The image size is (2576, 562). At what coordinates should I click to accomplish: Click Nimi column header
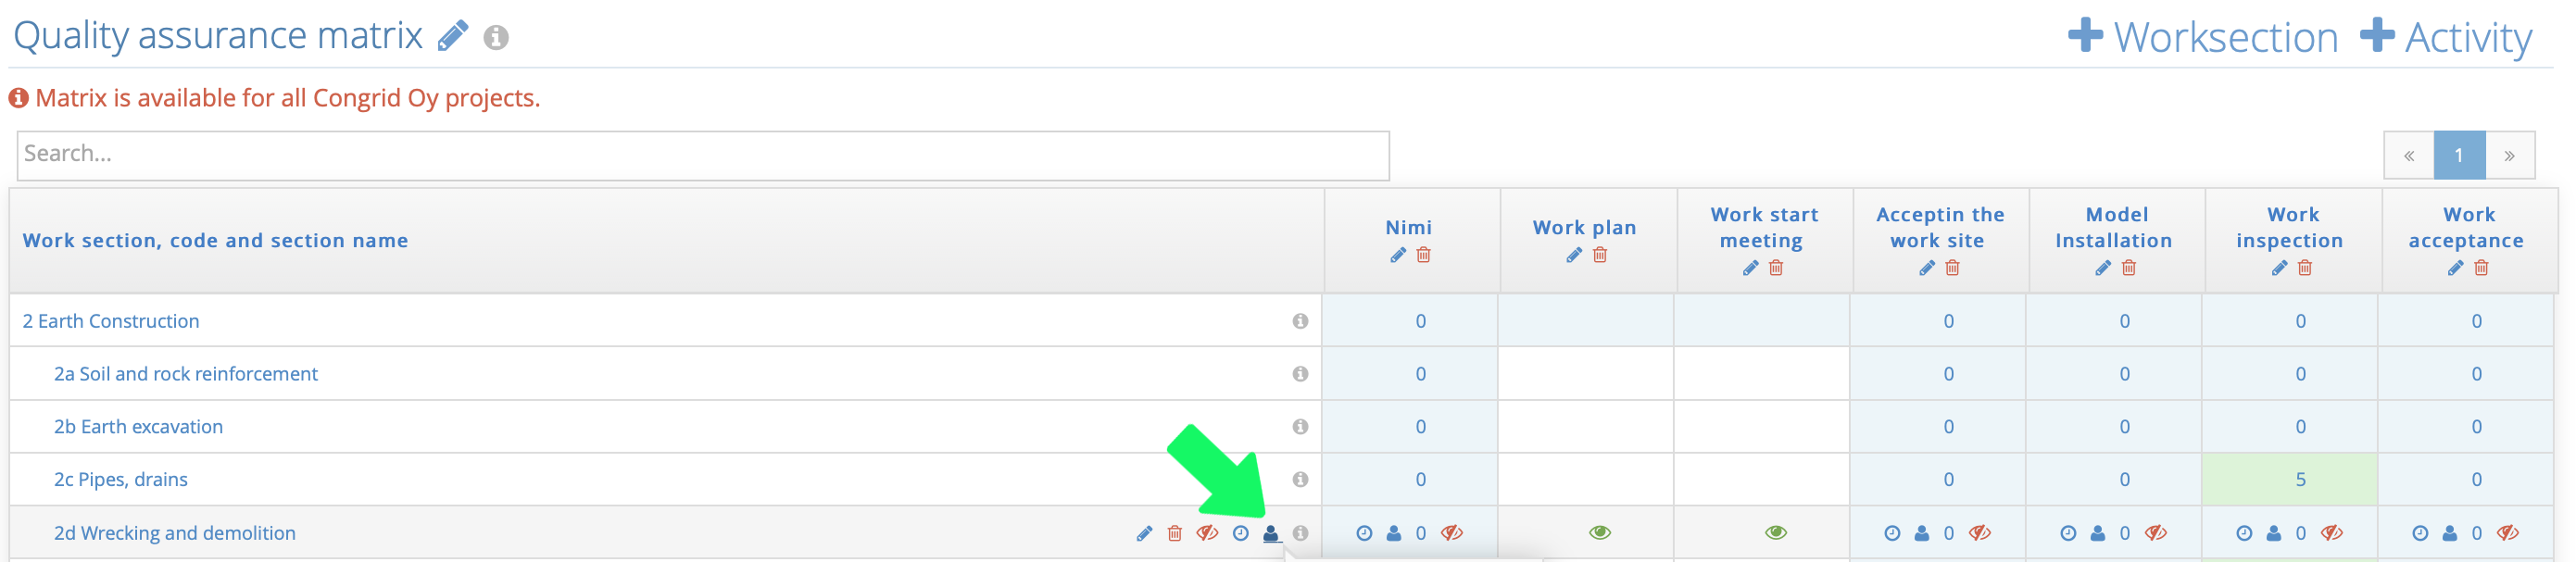tap(1409, 228)
